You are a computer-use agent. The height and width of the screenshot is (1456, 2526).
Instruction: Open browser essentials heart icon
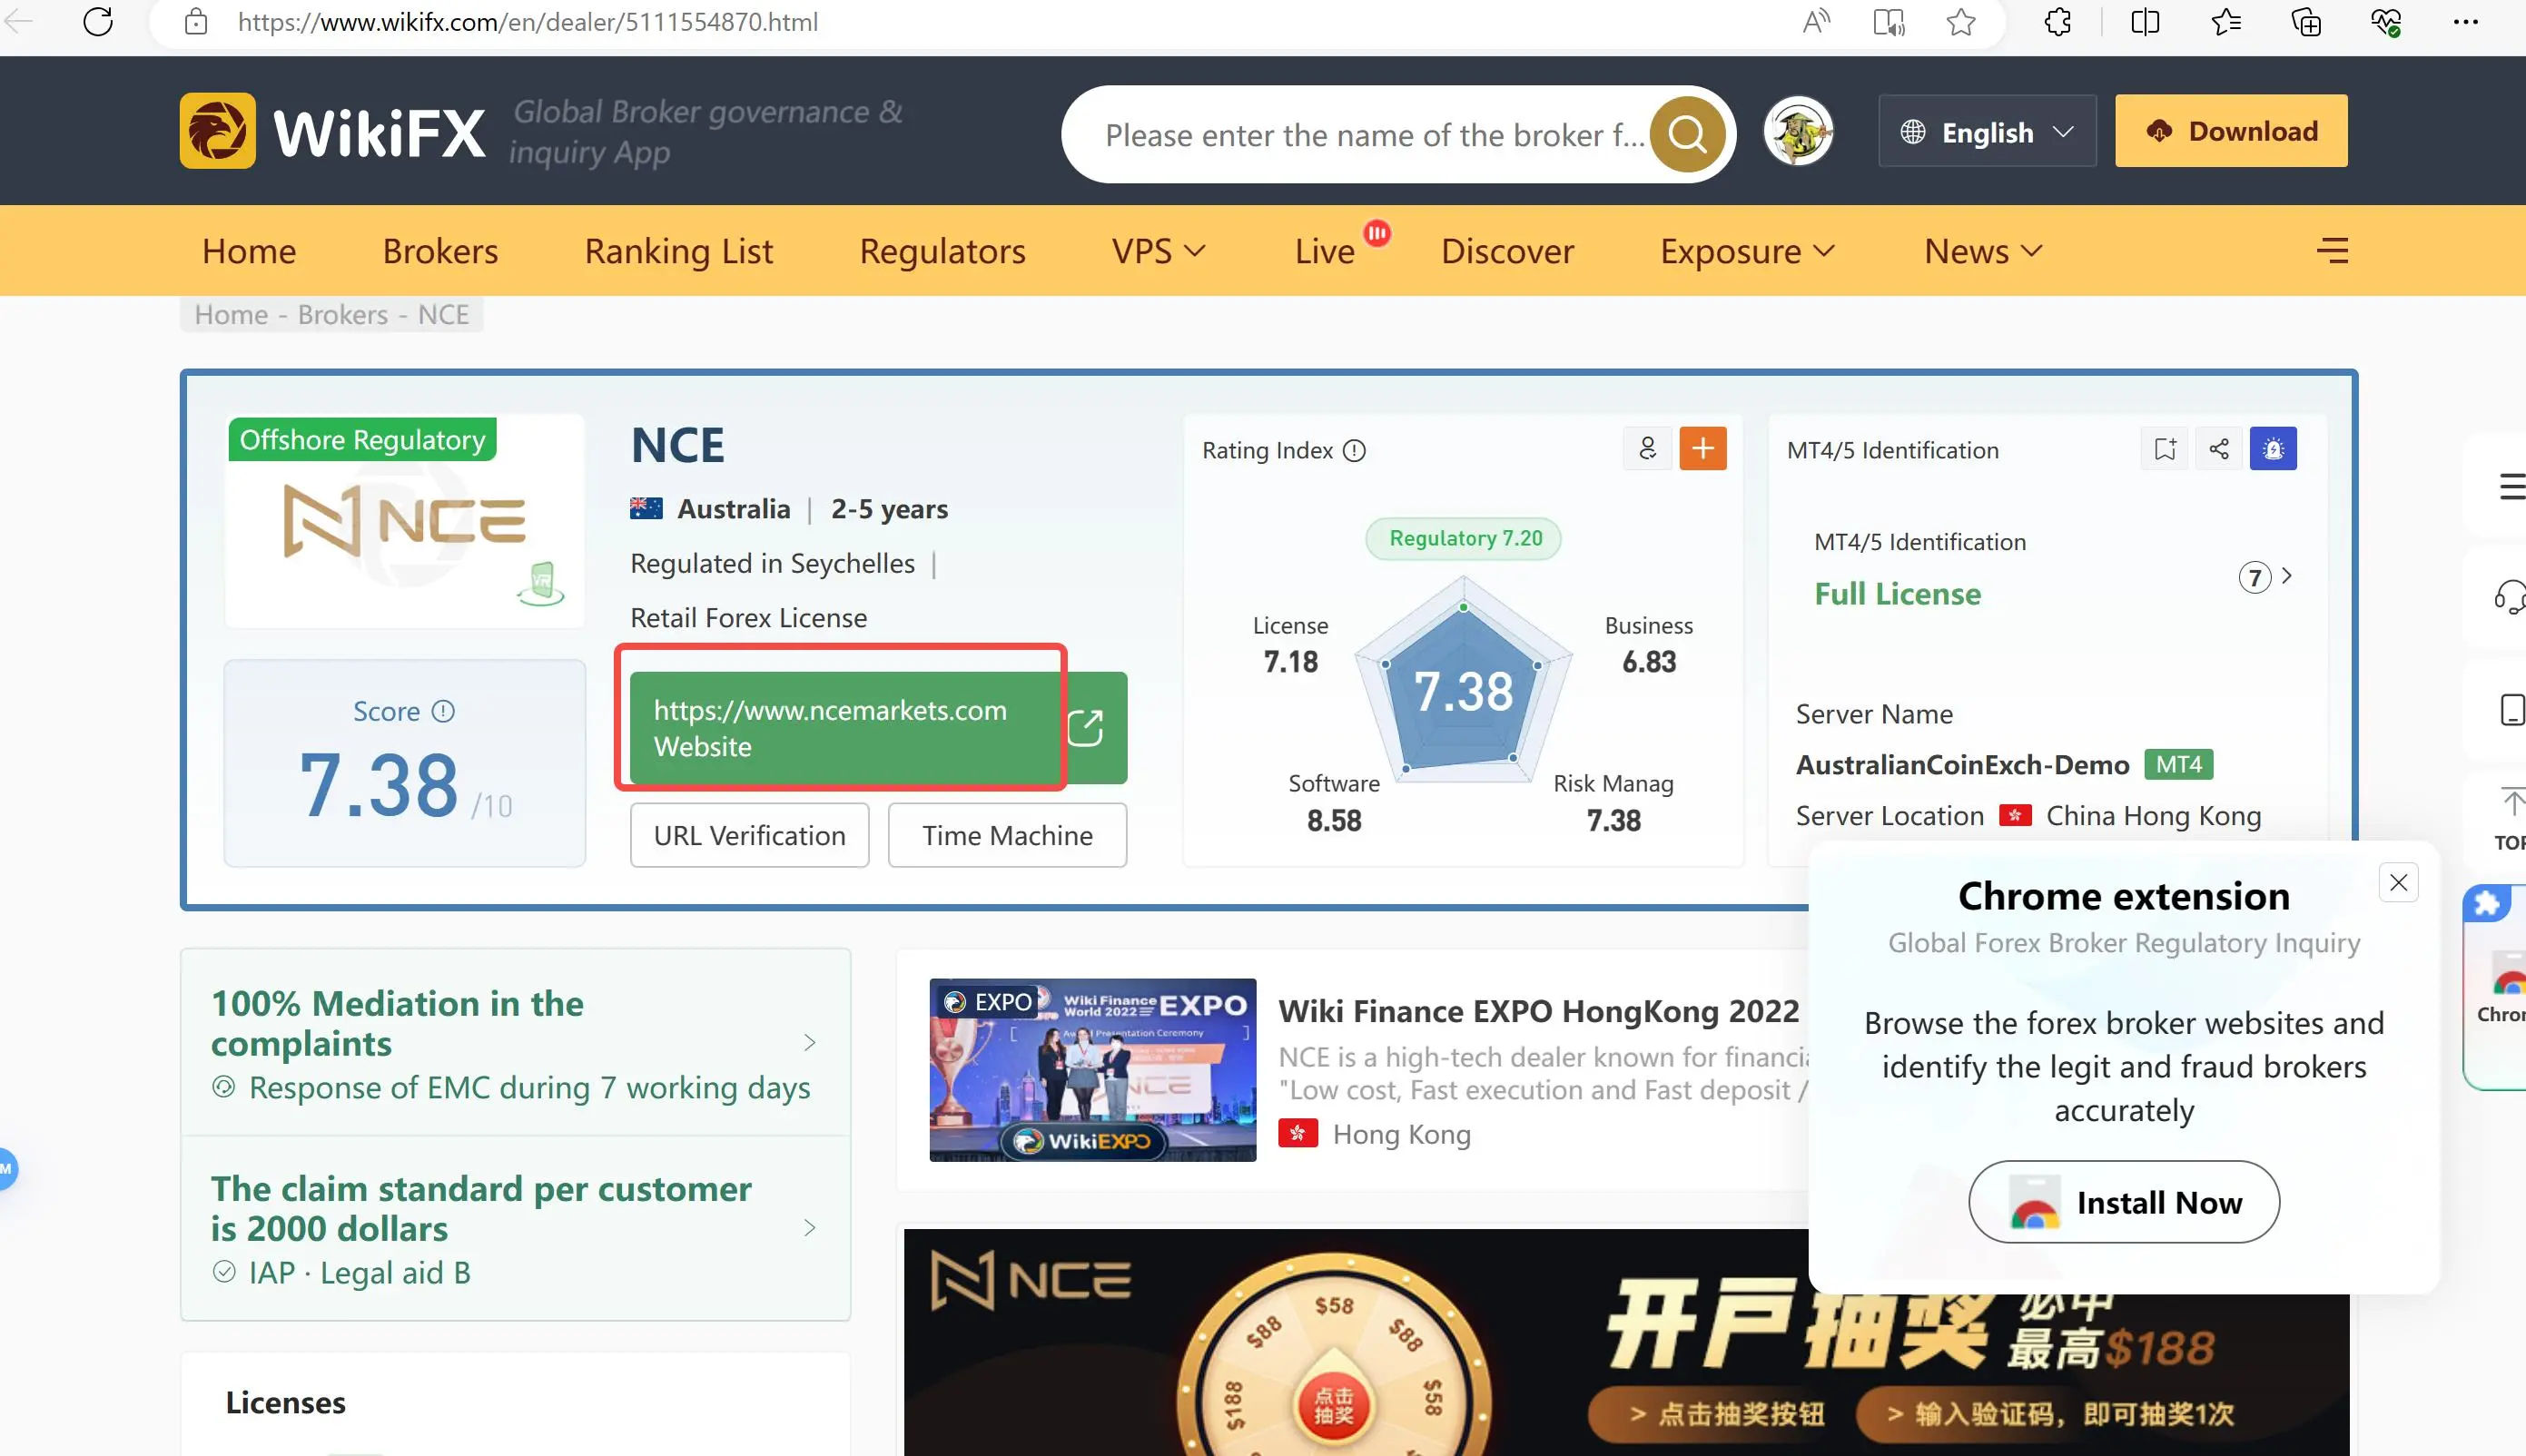click(x=2386, y=22)
